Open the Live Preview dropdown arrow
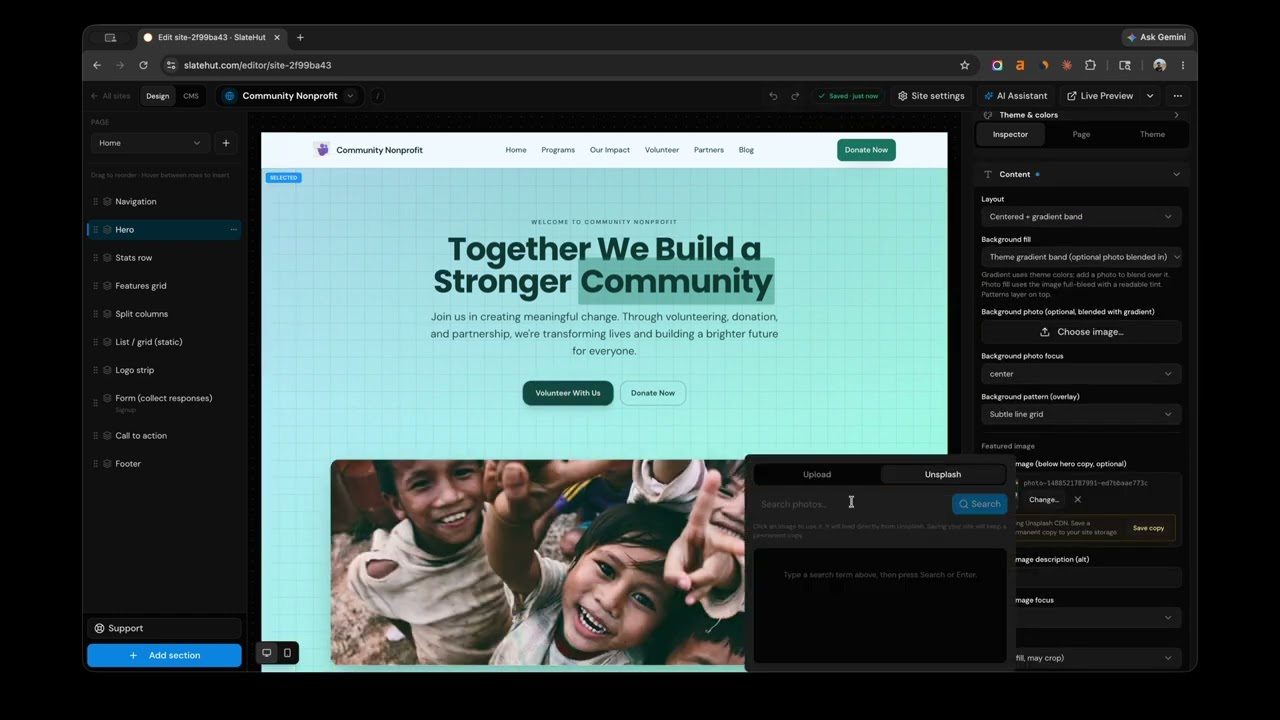Viewport: 1280px width, 720px height. (x=1150, y=96)
